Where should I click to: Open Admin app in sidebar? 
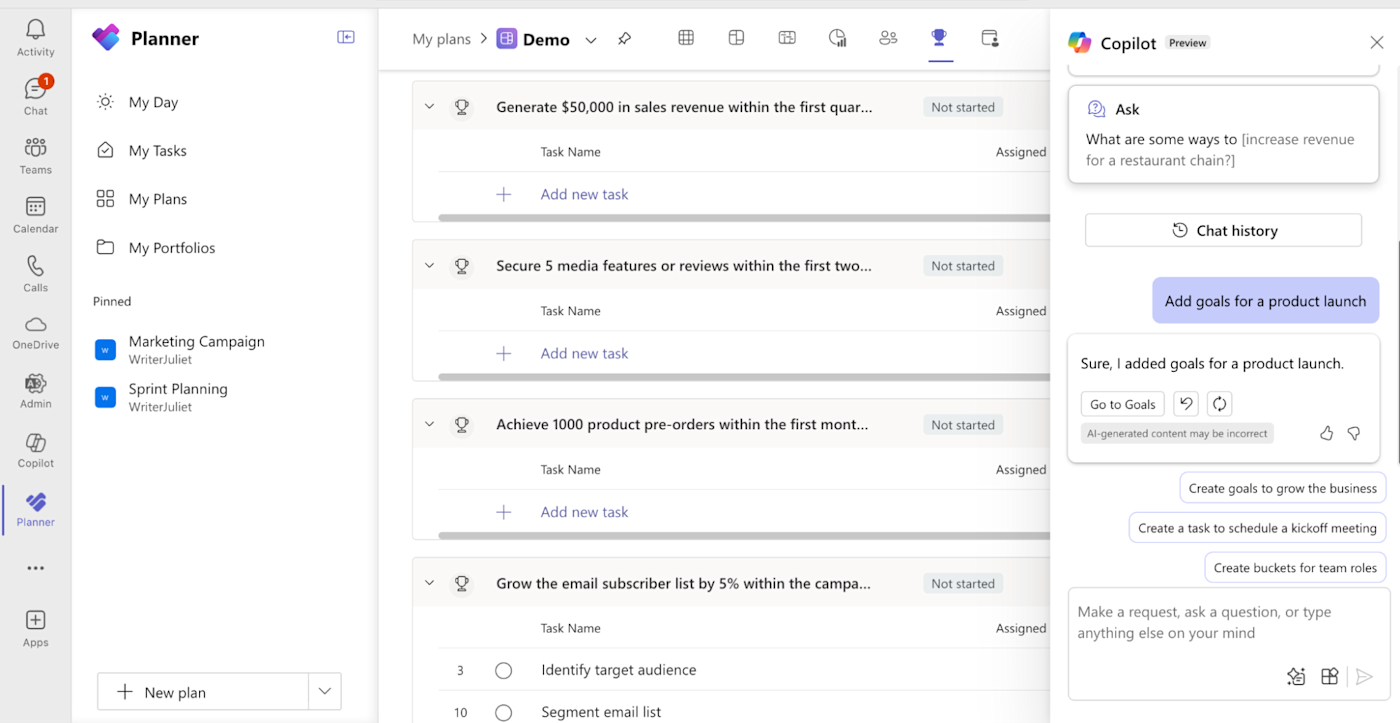35,391
